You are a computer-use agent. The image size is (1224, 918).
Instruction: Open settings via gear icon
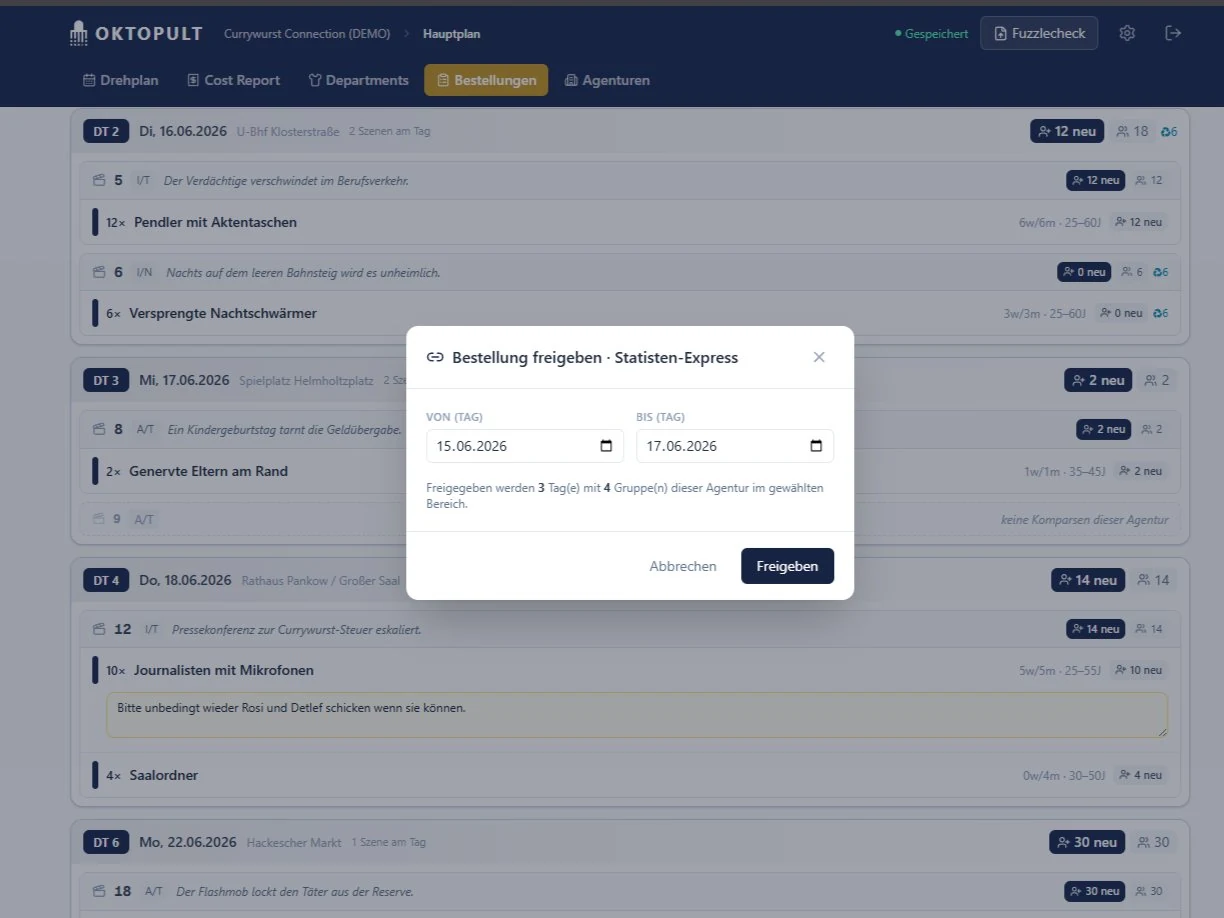click(1127, 33)
